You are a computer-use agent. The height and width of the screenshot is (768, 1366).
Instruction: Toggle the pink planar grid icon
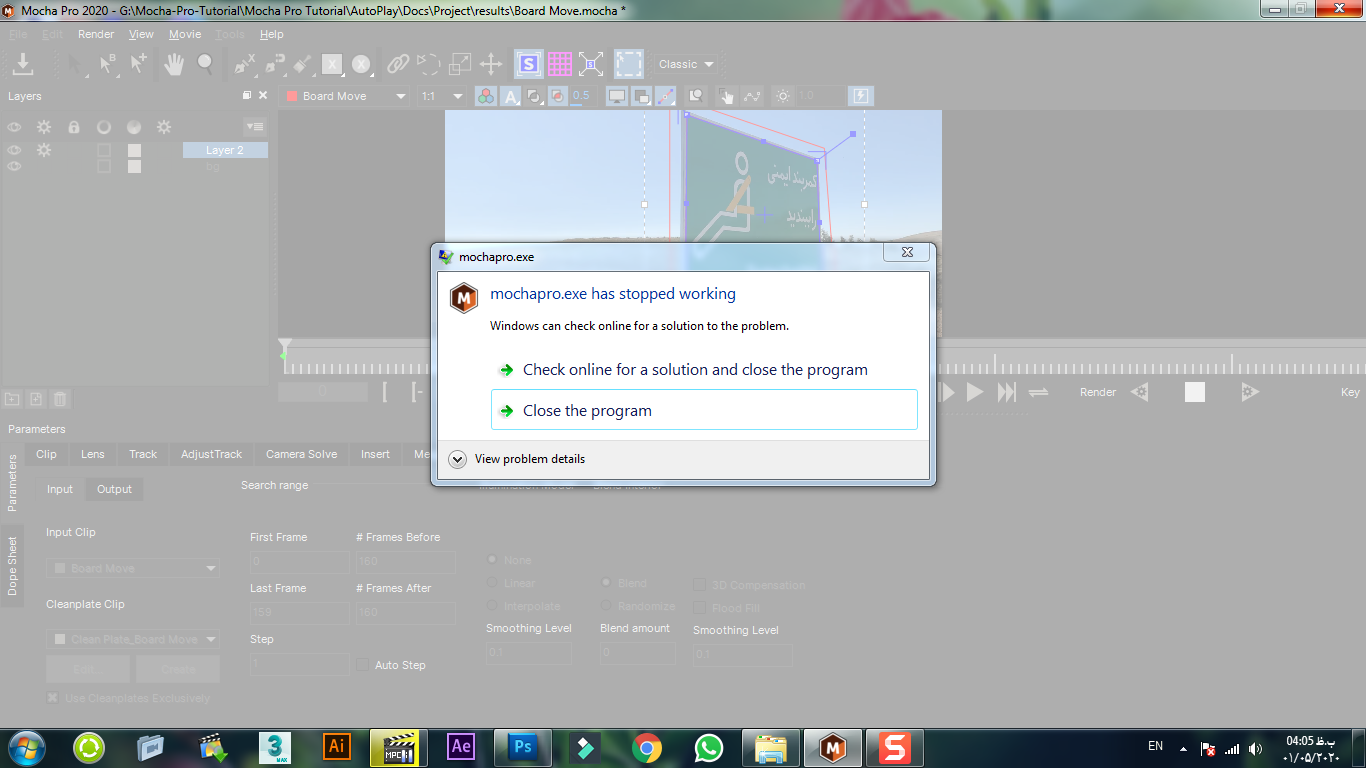point(559,64)
